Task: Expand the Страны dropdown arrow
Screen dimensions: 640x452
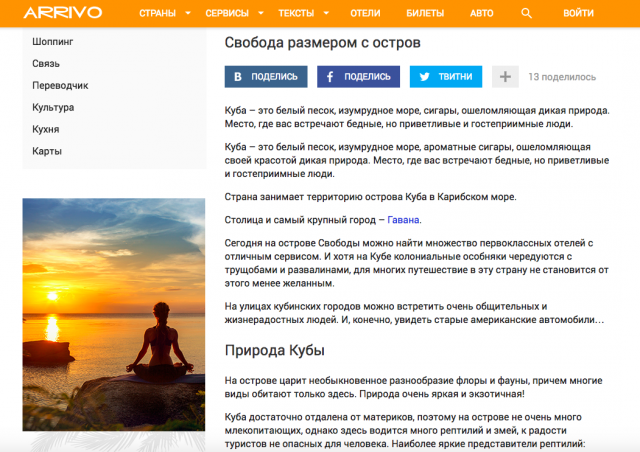Action: point(188,13)
